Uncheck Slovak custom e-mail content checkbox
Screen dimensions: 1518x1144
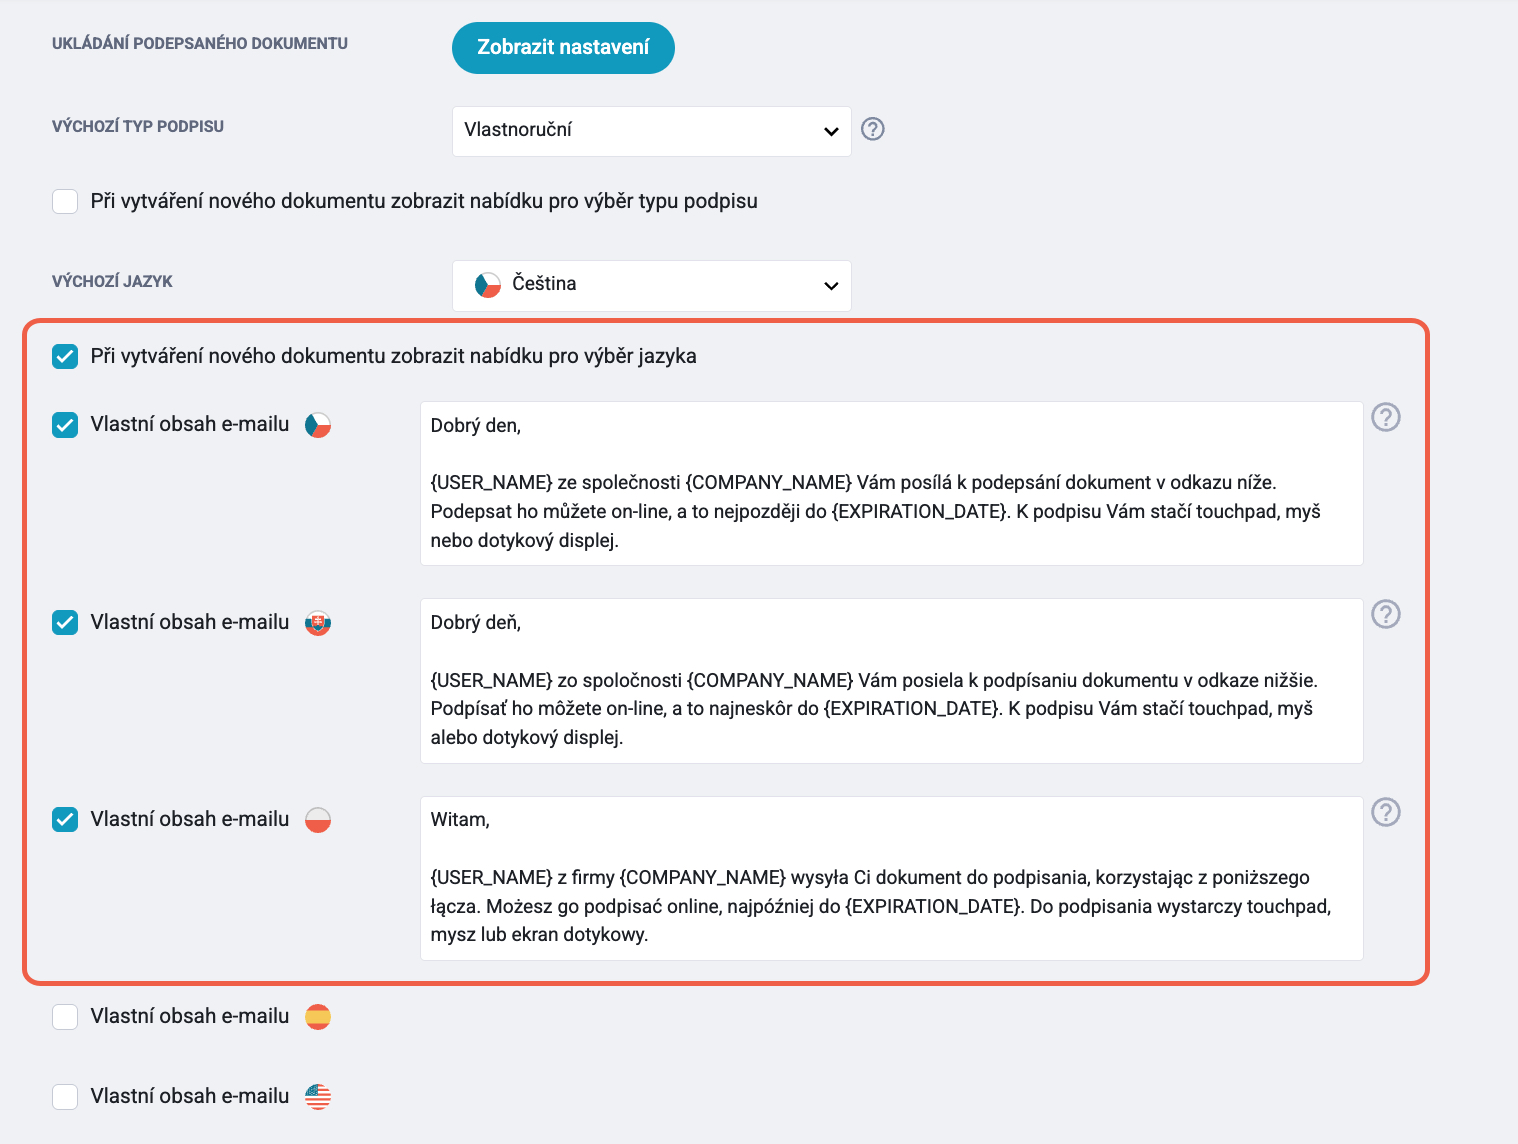click(x=65, y=622)
